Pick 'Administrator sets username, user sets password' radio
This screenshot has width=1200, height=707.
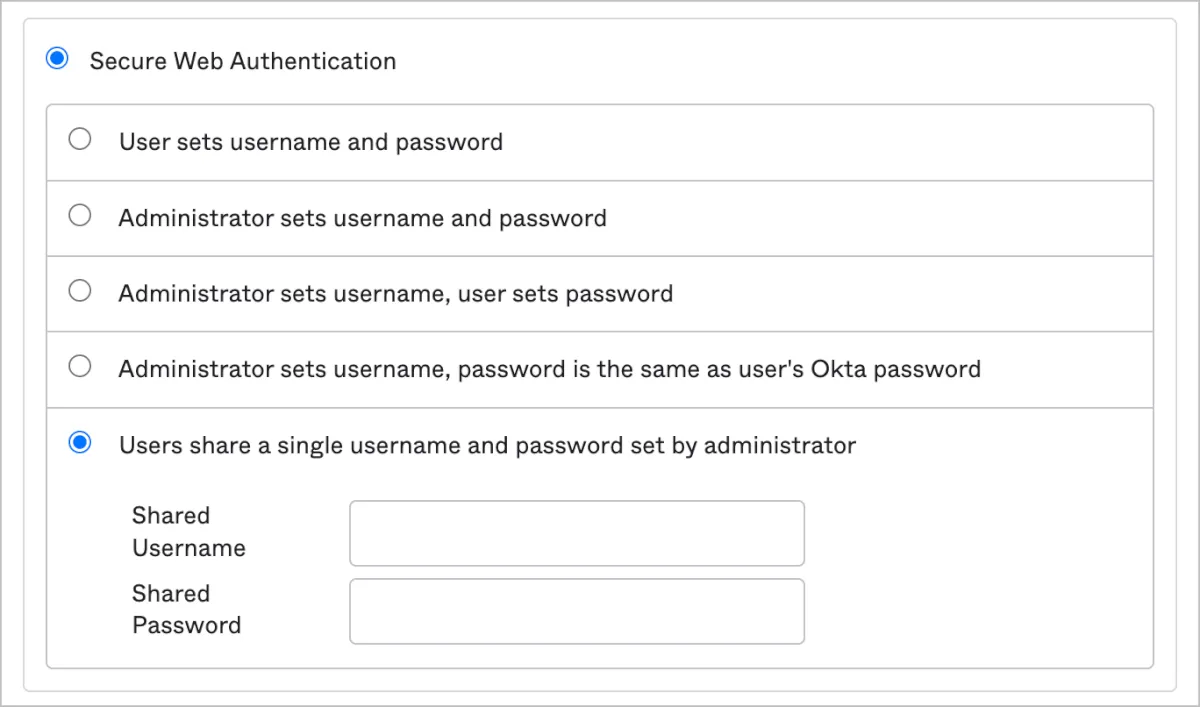click(x=79, y=292)
